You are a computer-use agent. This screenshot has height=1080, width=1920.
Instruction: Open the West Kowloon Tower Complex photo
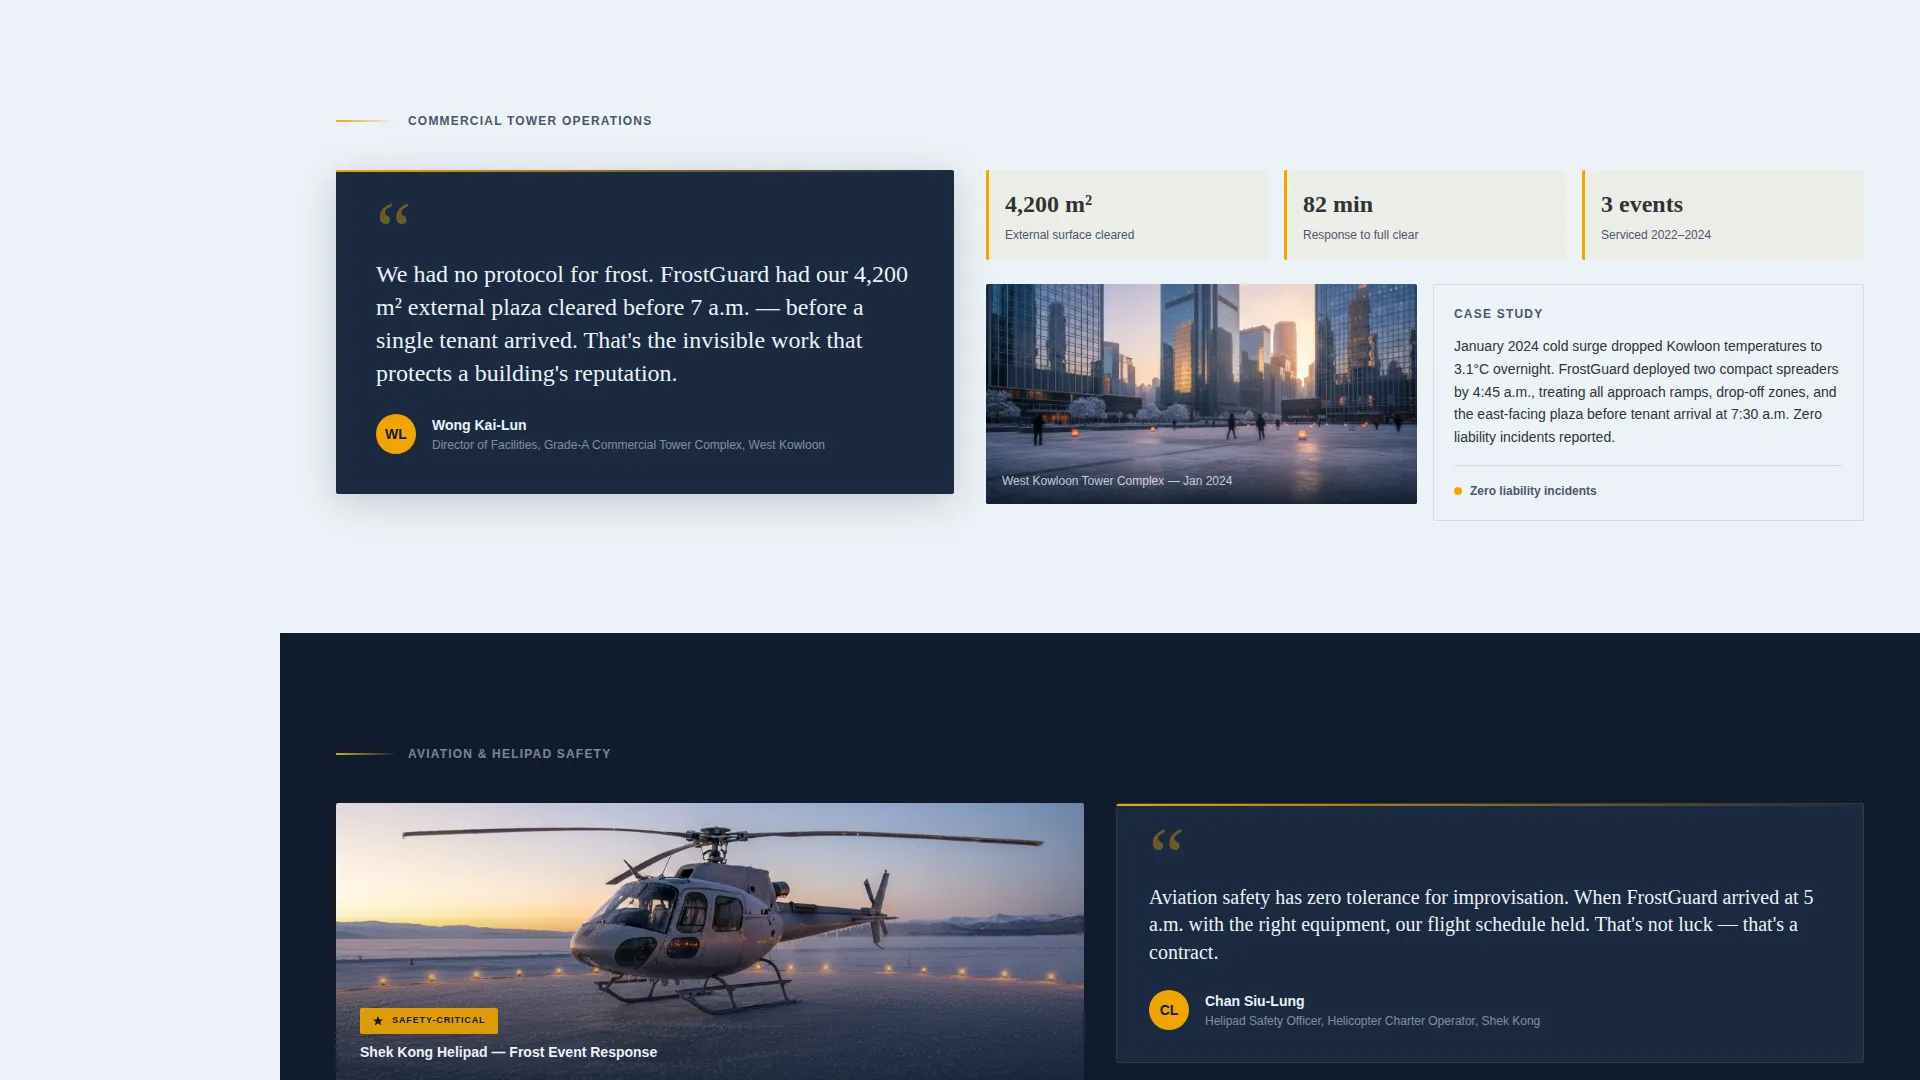pyautogui.click(x=1201, y=394)
